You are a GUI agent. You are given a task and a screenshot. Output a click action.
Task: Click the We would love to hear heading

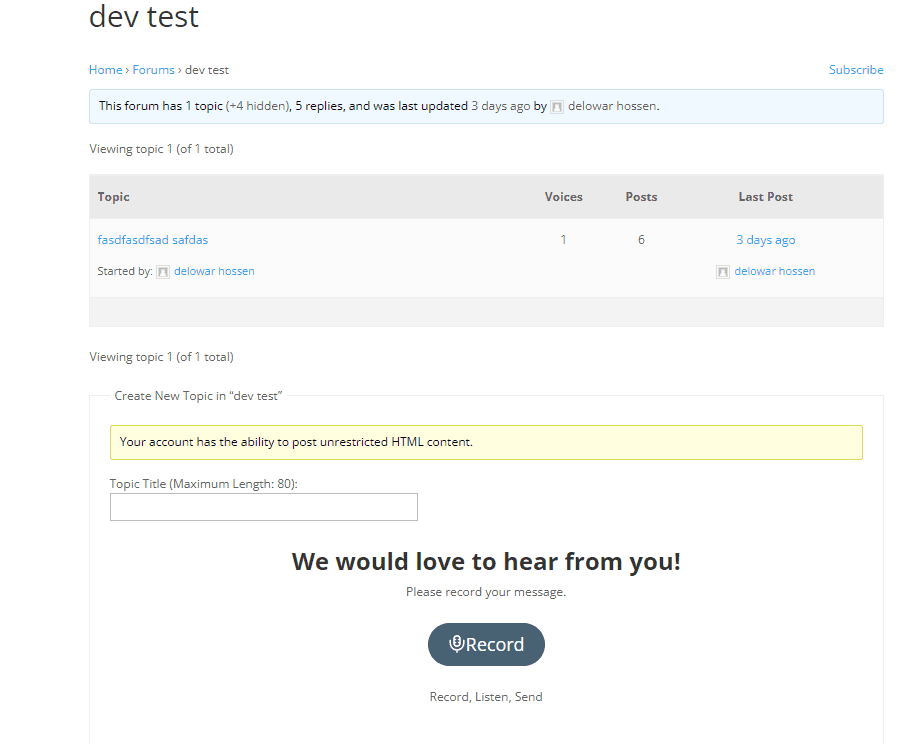pyautogui.click(x=486, y=561)
